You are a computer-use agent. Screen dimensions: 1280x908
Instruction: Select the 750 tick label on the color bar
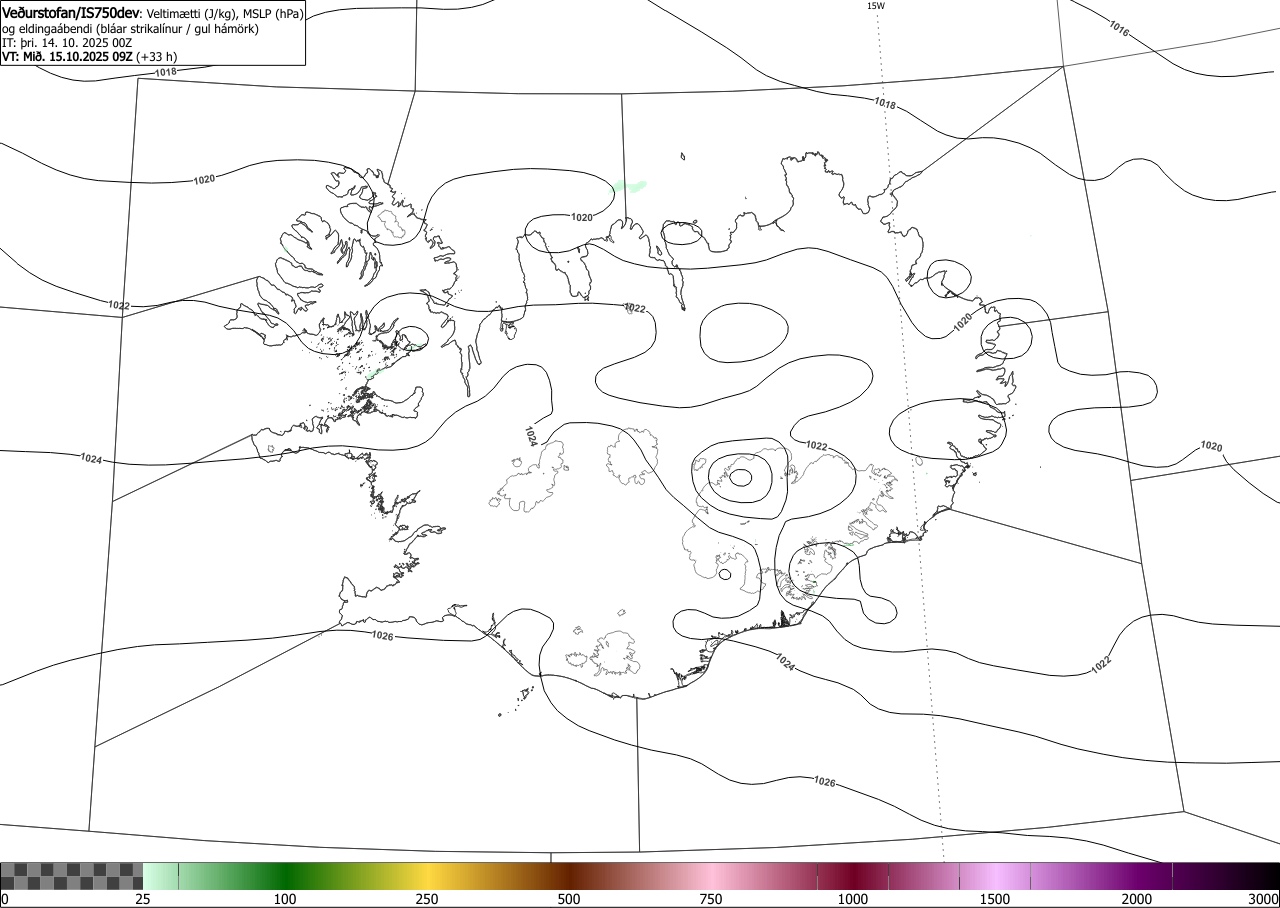(x=711, y=899)
